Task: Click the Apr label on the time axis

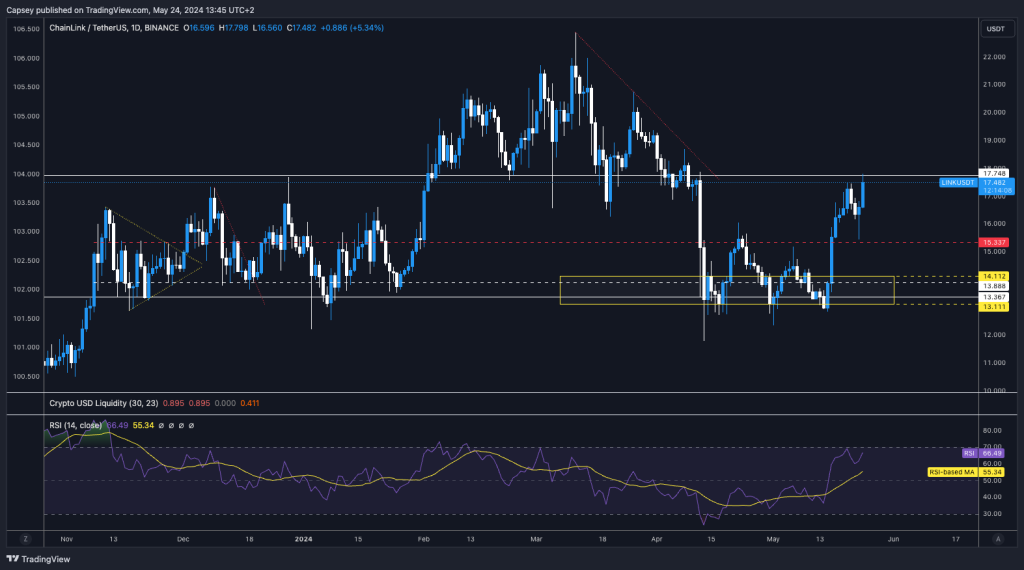Action: [656, 539]
